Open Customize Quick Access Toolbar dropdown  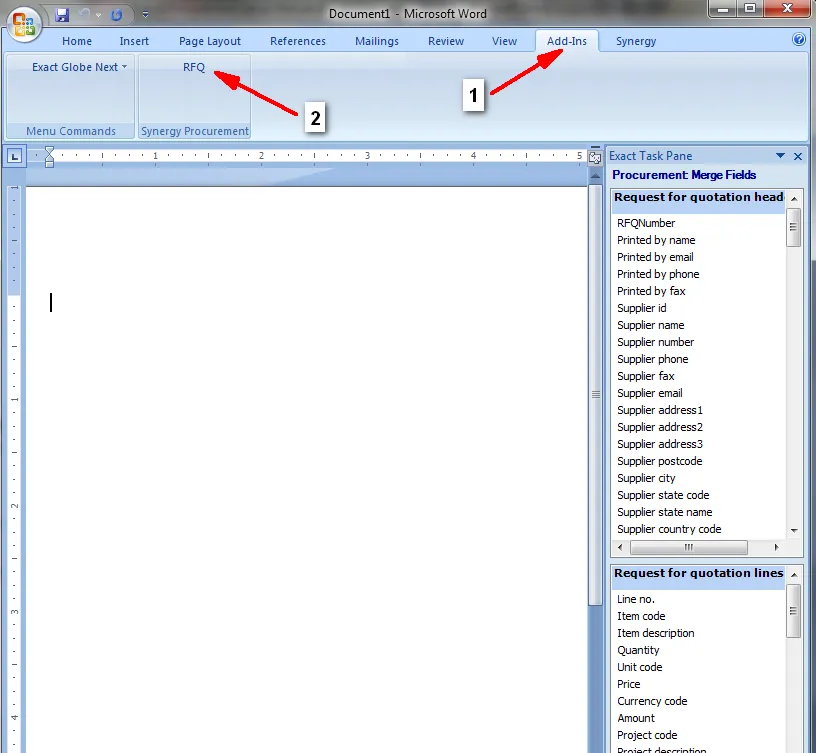tap(145, 15)
